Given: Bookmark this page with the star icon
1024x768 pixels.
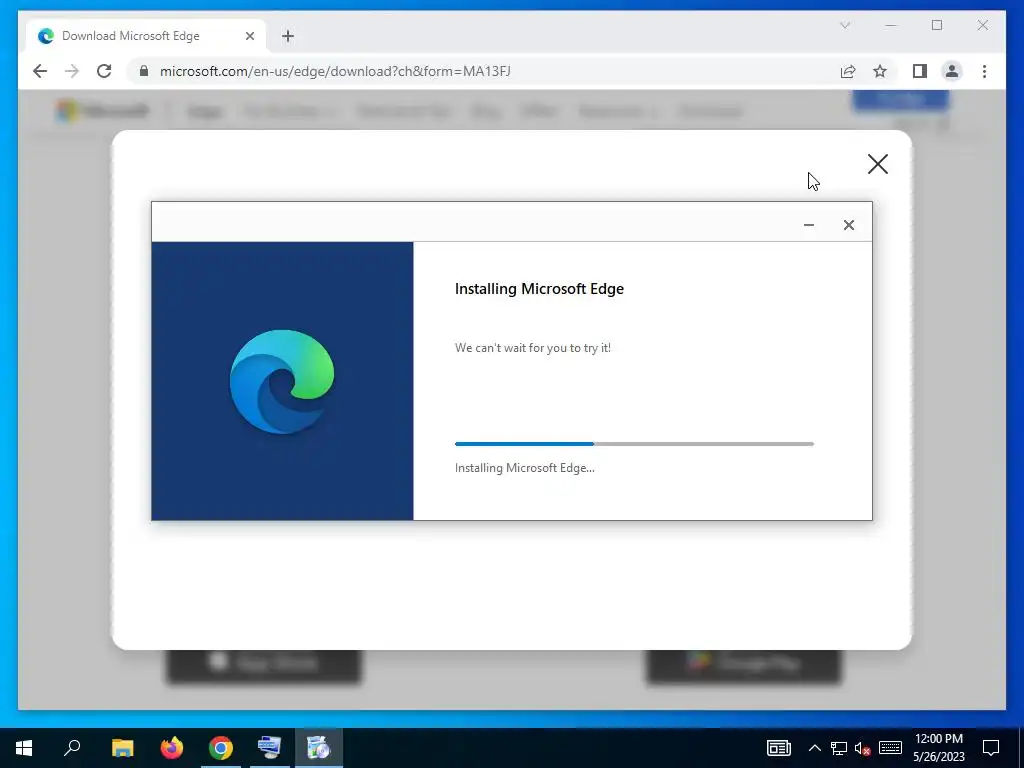Looking at the screenshot, I should click(x=880, y=71).
